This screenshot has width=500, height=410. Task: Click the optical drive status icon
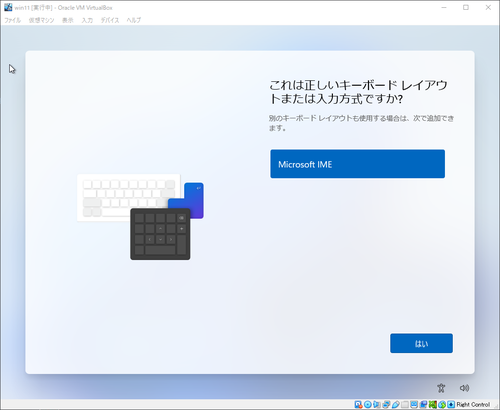click(x=368, y=405)
